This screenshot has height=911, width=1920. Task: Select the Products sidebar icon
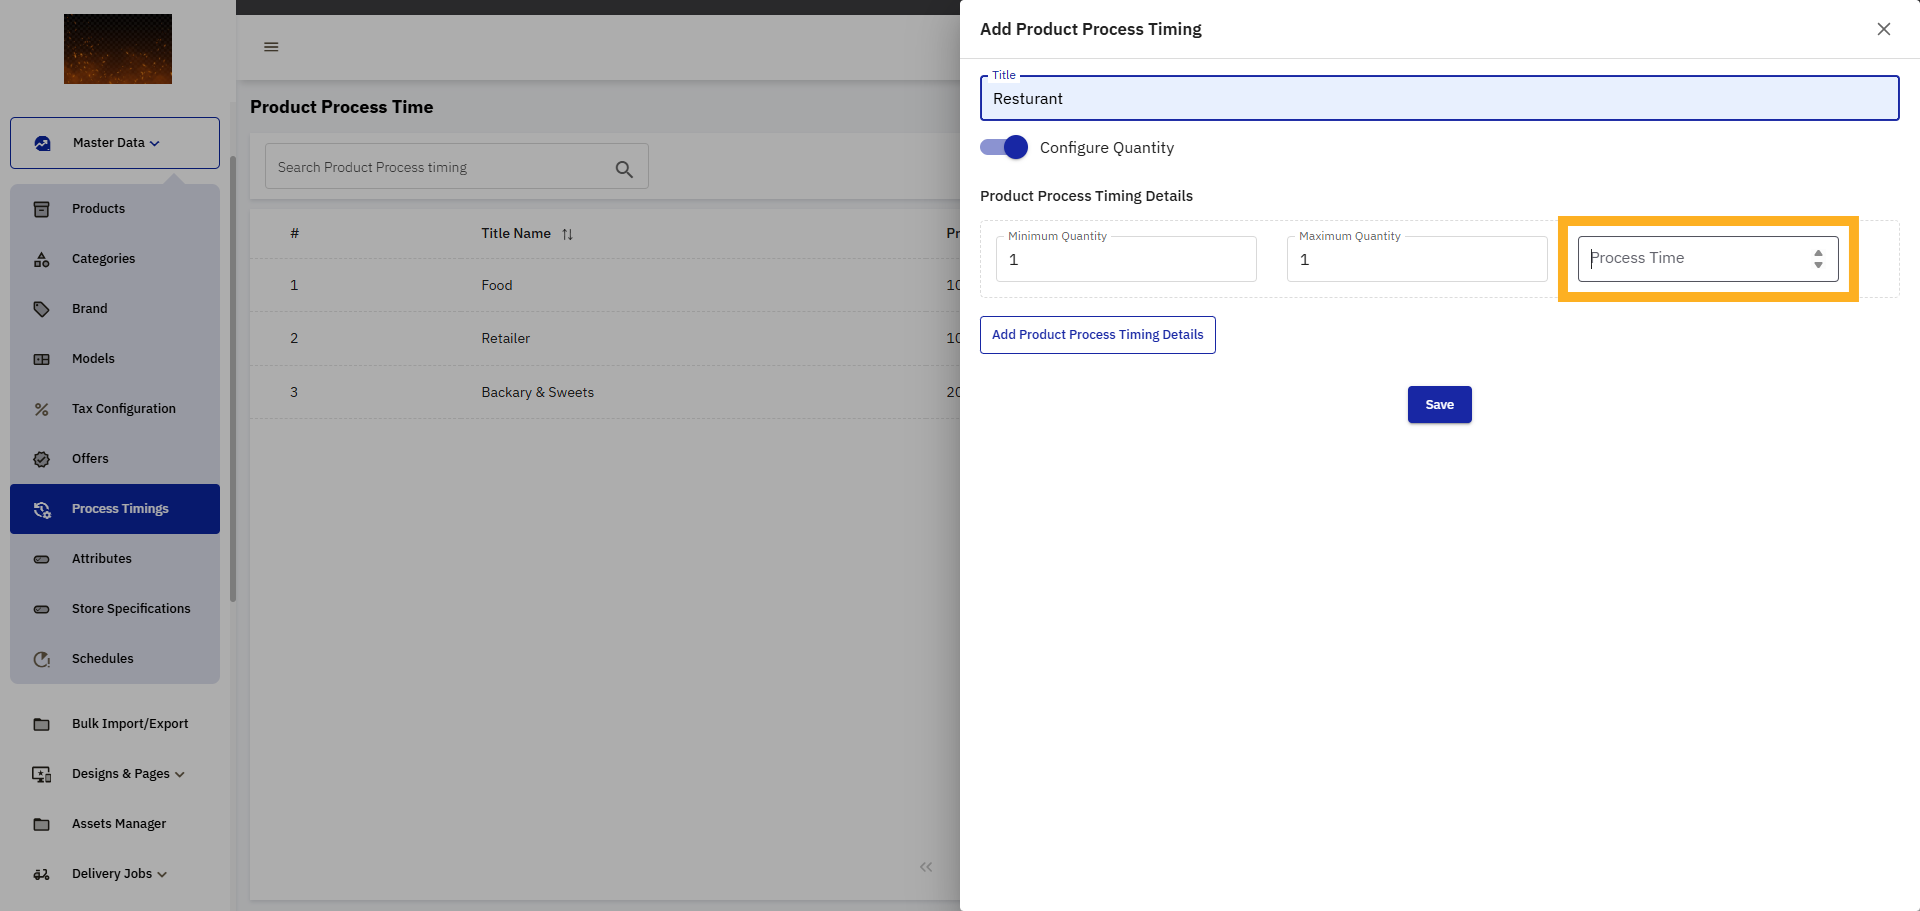[41, 209]
